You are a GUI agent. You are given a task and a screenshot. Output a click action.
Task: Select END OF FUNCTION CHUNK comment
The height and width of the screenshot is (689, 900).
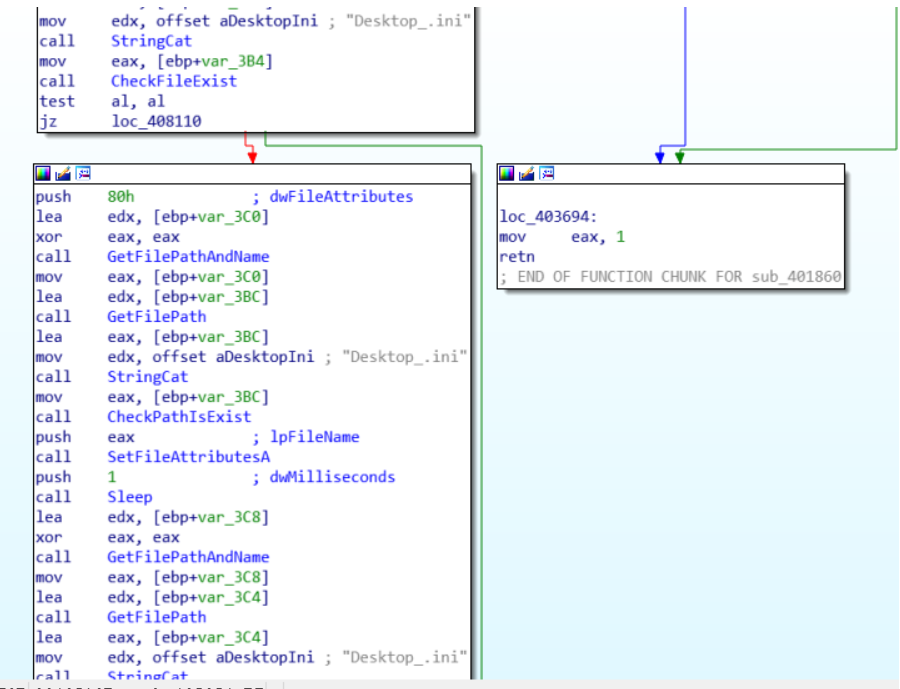670,277
